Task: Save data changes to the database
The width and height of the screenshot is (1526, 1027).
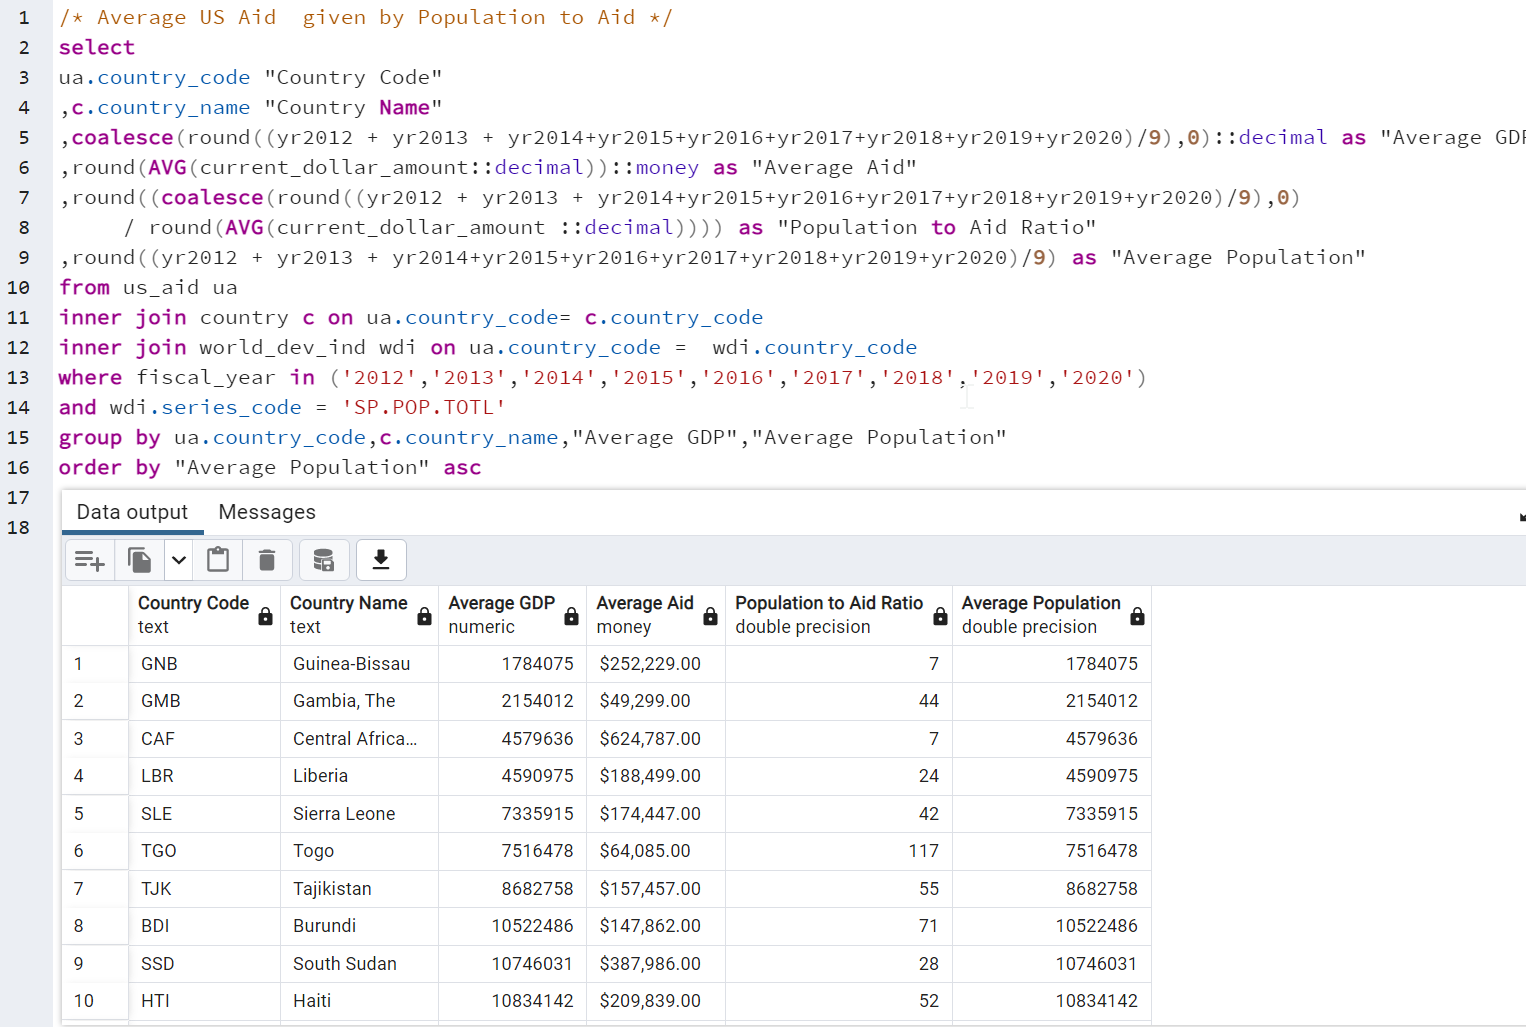Action: click(324, 560)
